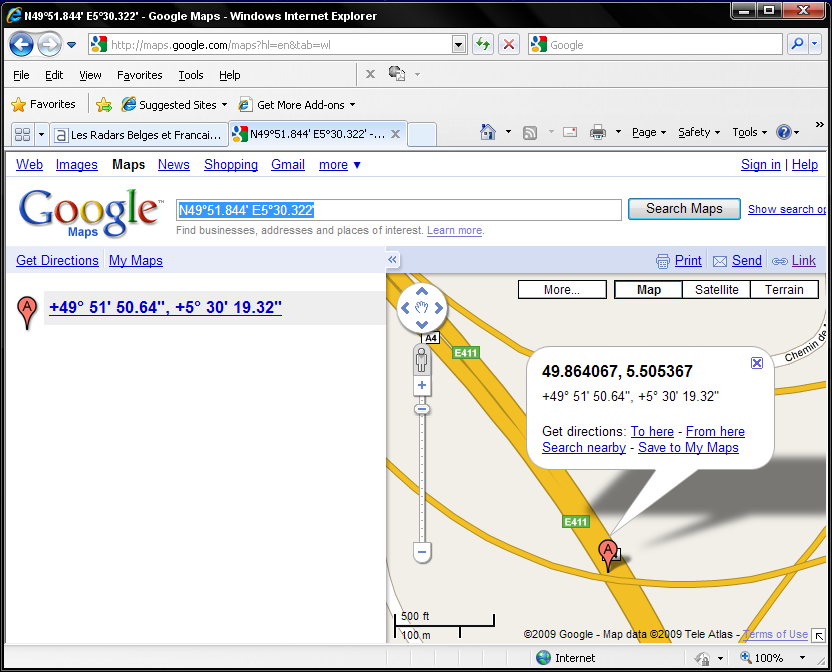This screenshot has width=832, height=672.
Task: Switch to Les Radars Belges tab
Action: (x=138, y=134)
